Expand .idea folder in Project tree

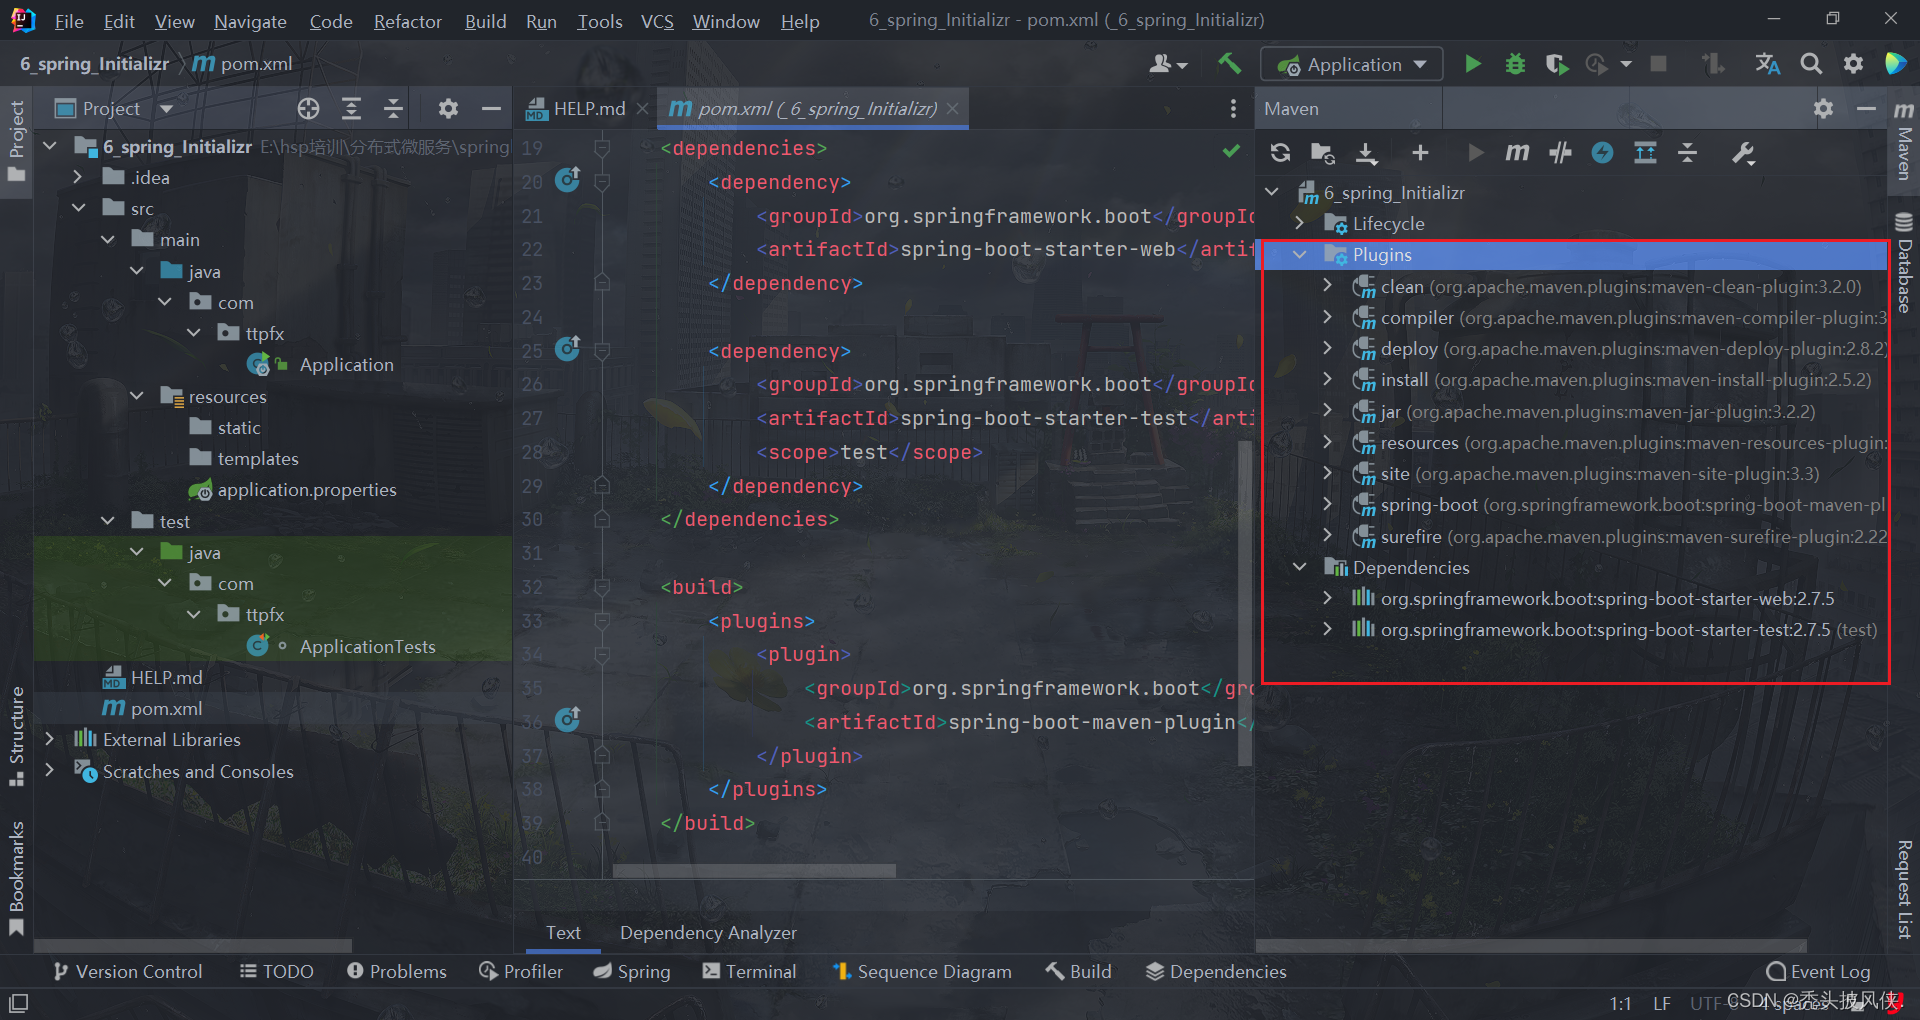77,177
